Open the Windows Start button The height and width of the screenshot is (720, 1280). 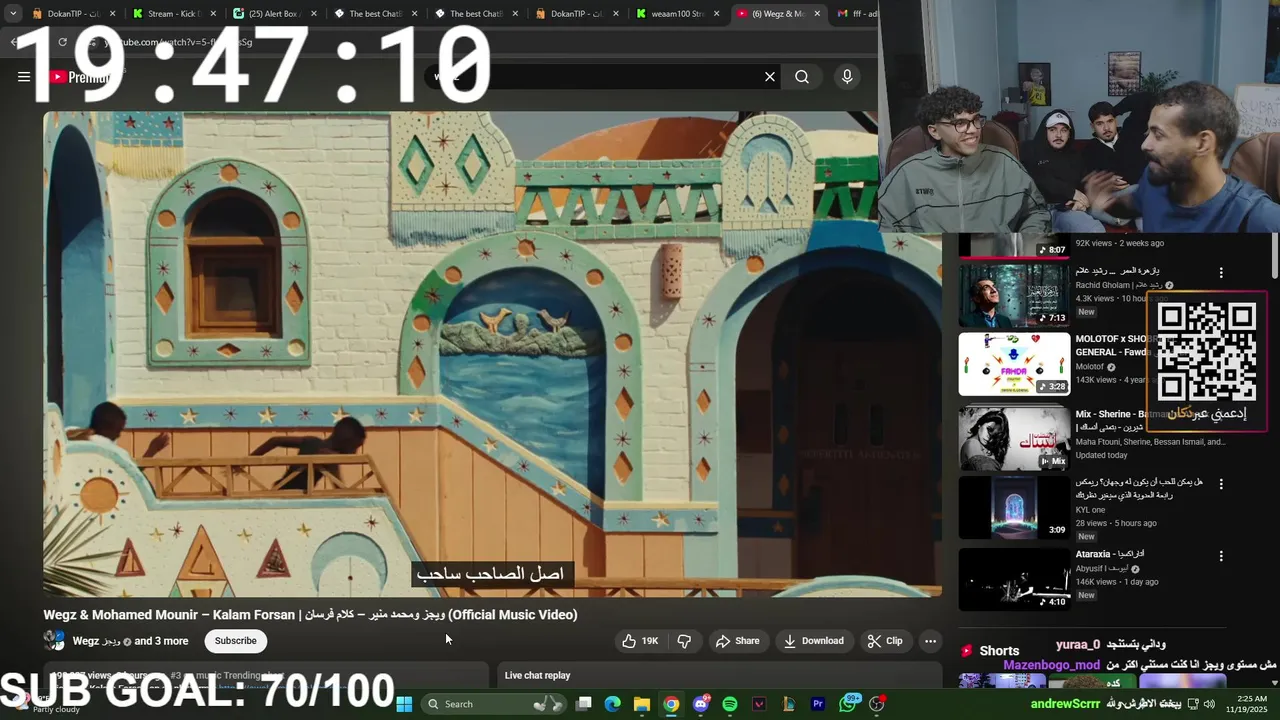click(404, 704)
